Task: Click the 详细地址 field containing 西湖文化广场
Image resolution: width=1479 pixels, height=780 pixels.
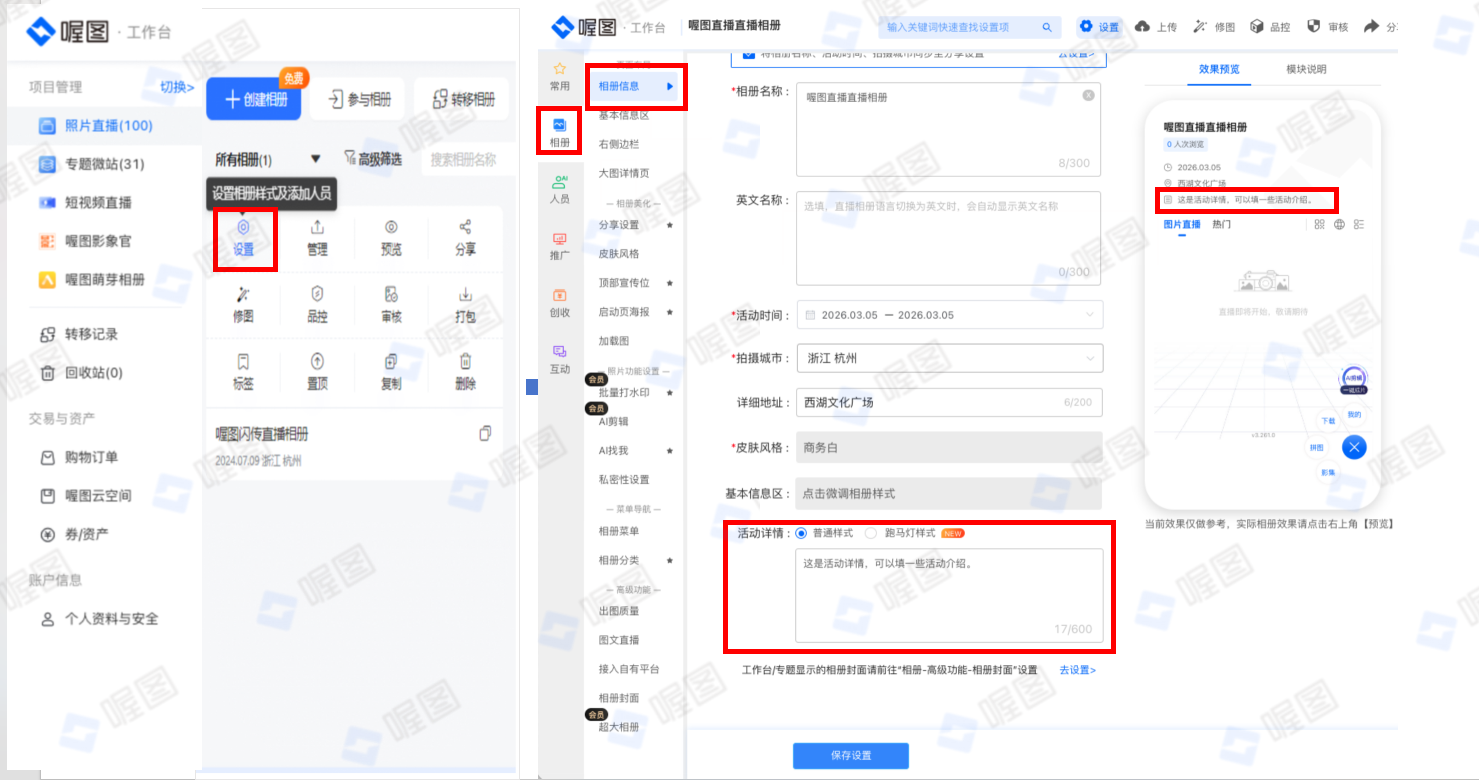Action: tap(949, 402)
